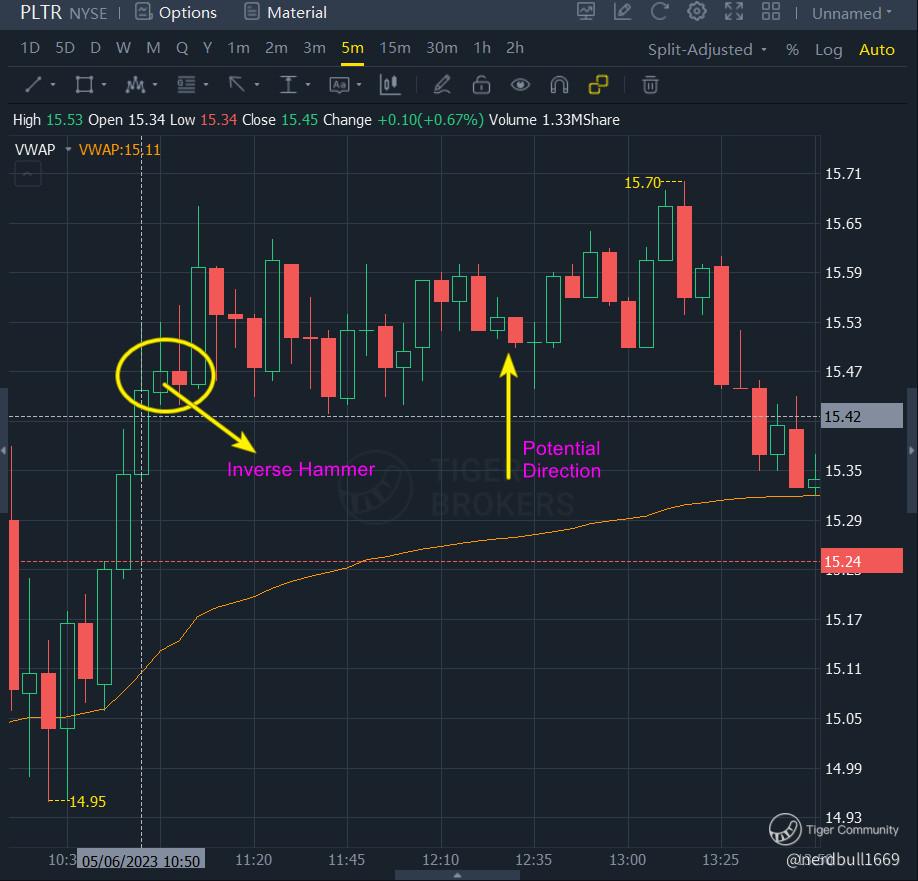Select the 15m interval
The image size is (918, 881).
395,48
